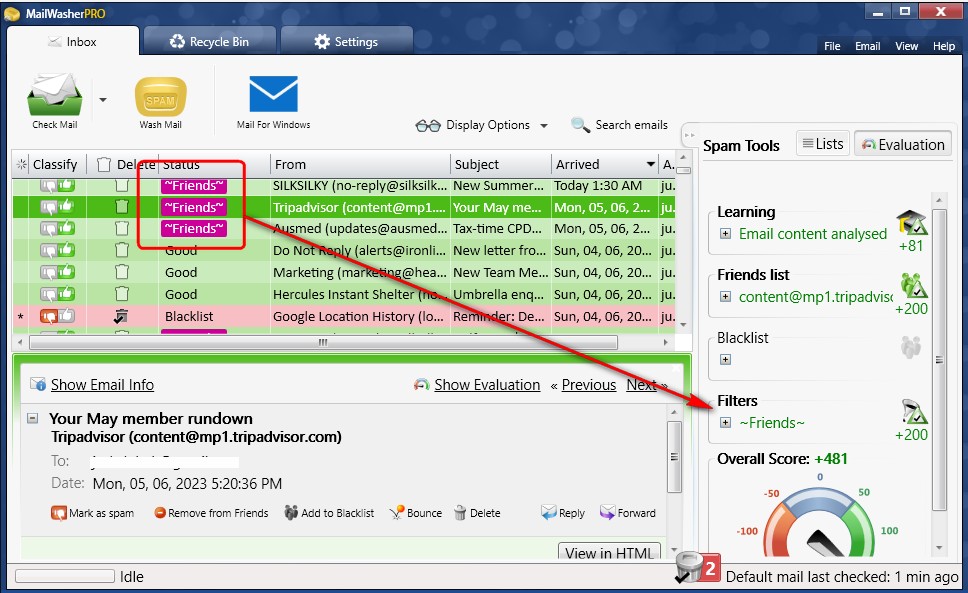Tick delete checkbox for Tripadvisor email
Viewport: 968px width, 593px height.
[x=122, y=207]
